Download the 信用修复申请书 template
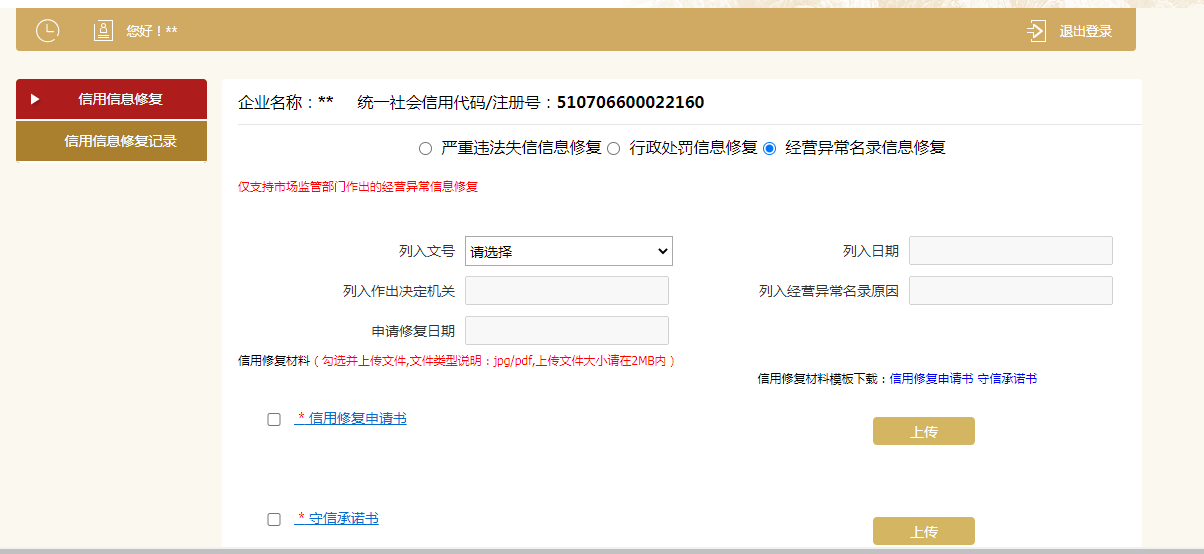 (x=931, y=379)
